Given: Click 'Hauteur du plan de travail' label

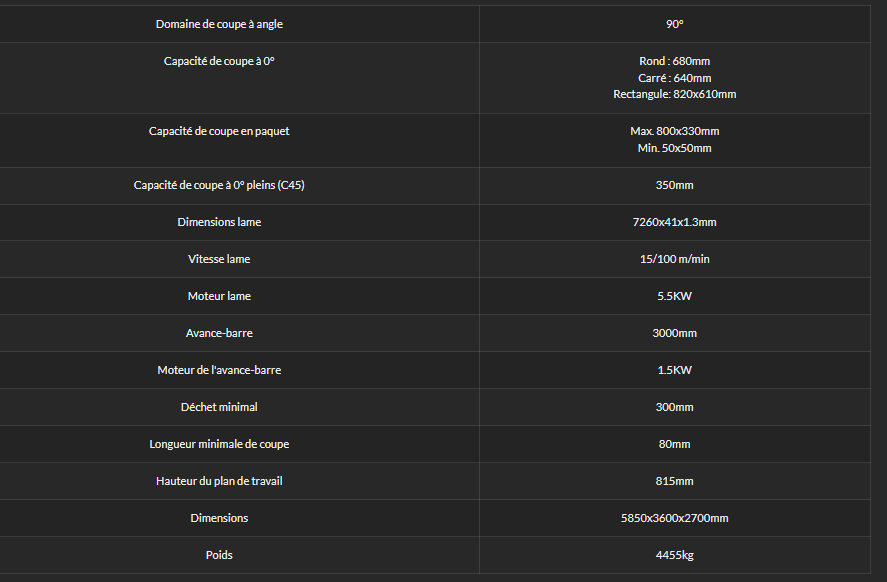Looking at the screenshot, I should click(219, 481).
